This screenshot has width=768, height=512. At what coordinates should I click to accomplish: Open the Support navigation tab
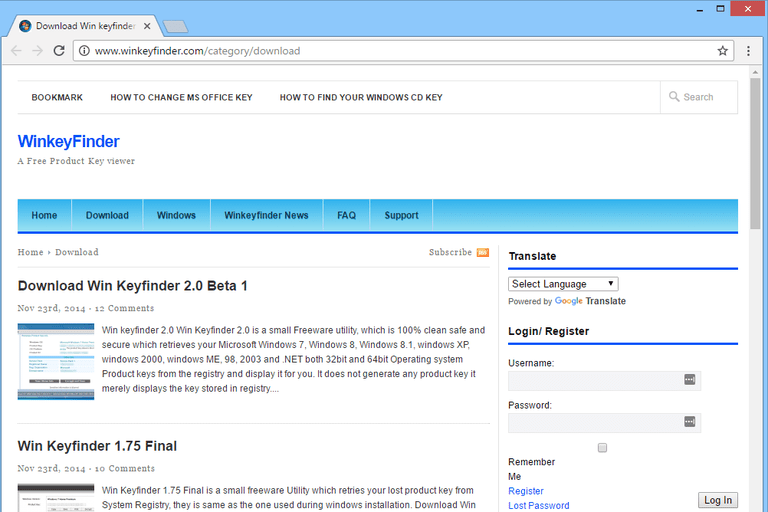coord(401,215)
